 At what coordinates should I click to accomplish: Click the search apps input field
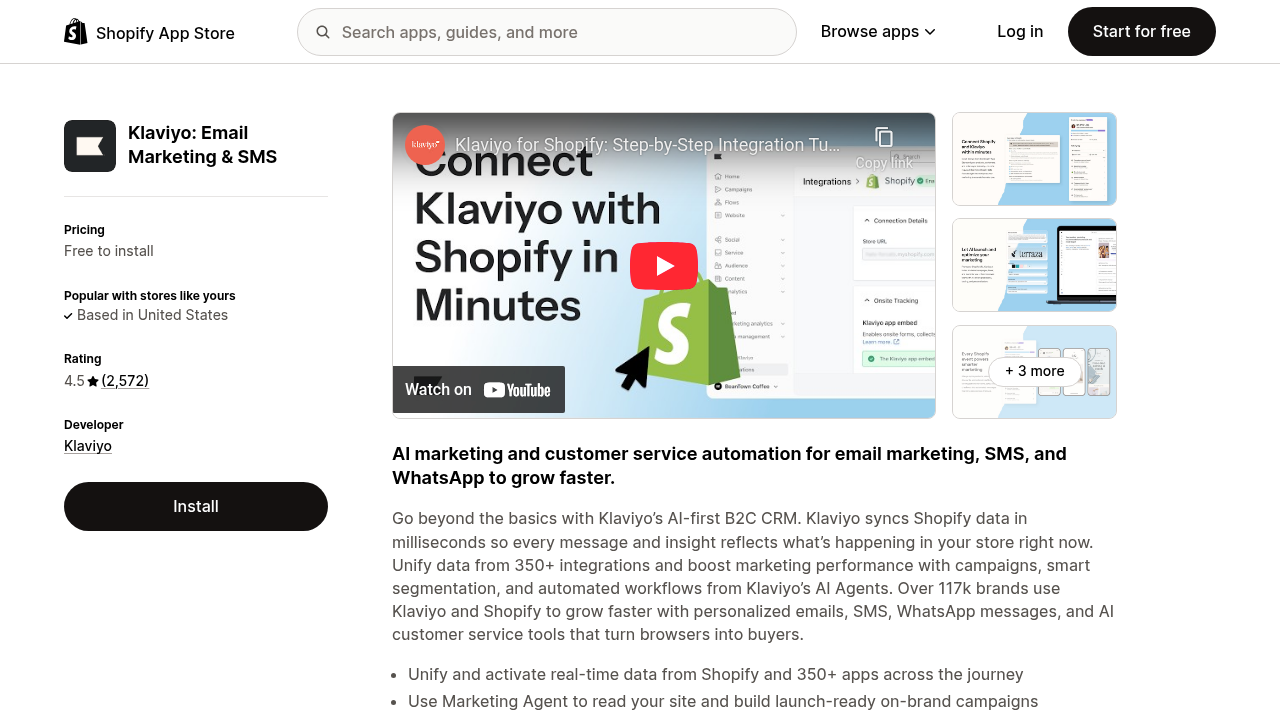point(550,32)
